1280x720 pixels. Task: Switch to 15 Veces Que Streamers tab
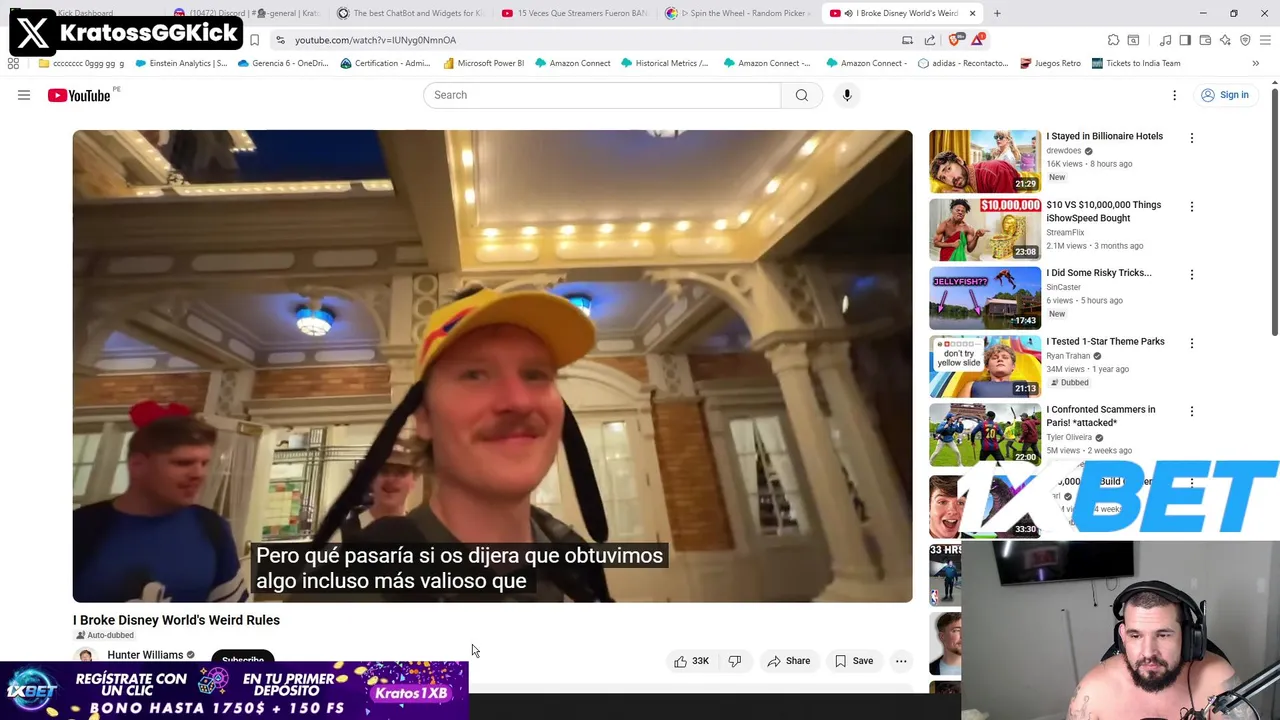(574, 13)
